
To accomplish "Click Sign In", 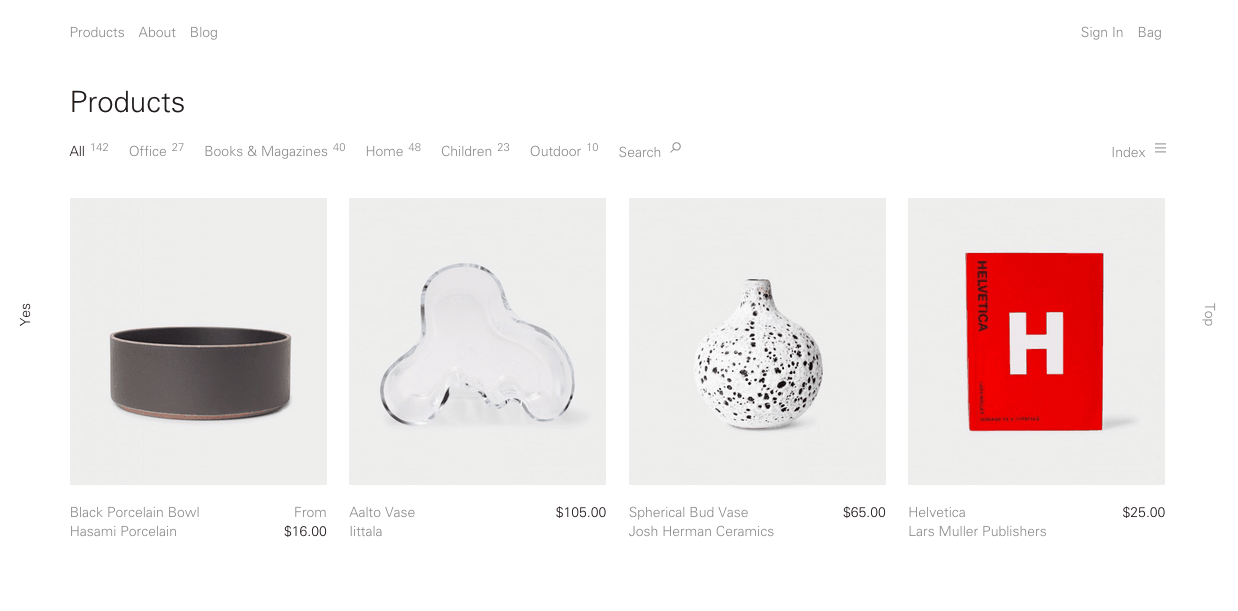I will tap(1102, 32).
